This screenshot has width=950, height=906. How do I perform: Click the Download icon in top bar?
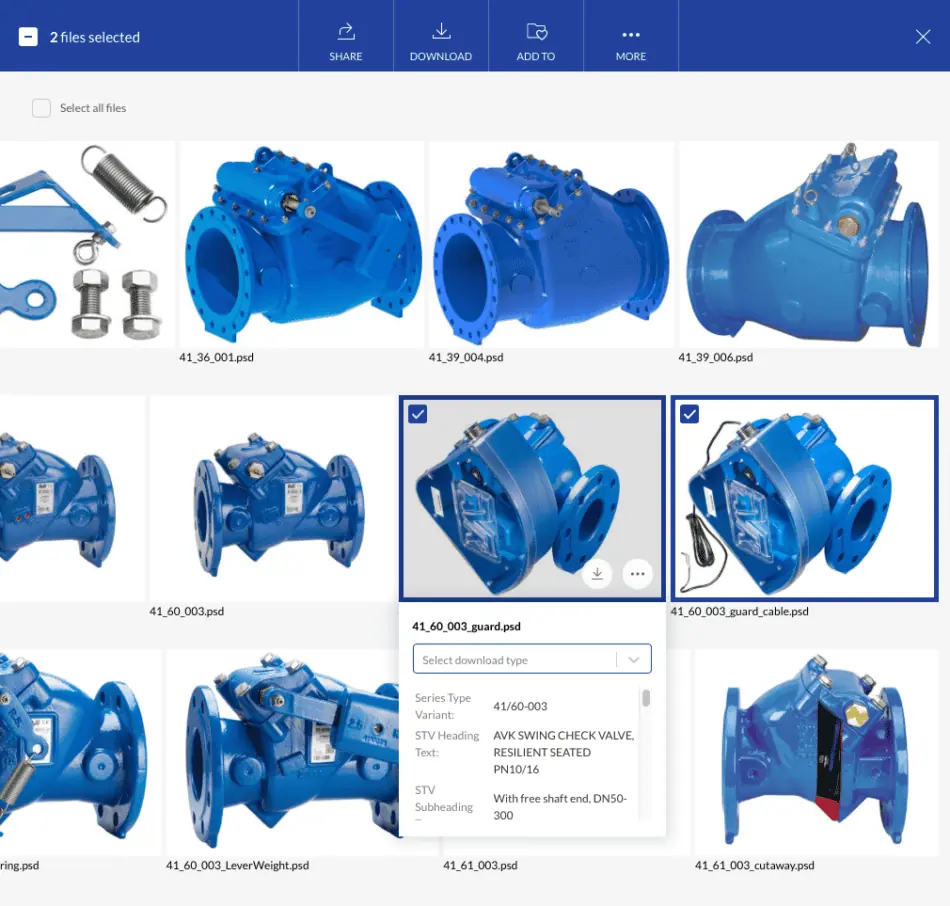pyautogui.click(x=441, y=32)
